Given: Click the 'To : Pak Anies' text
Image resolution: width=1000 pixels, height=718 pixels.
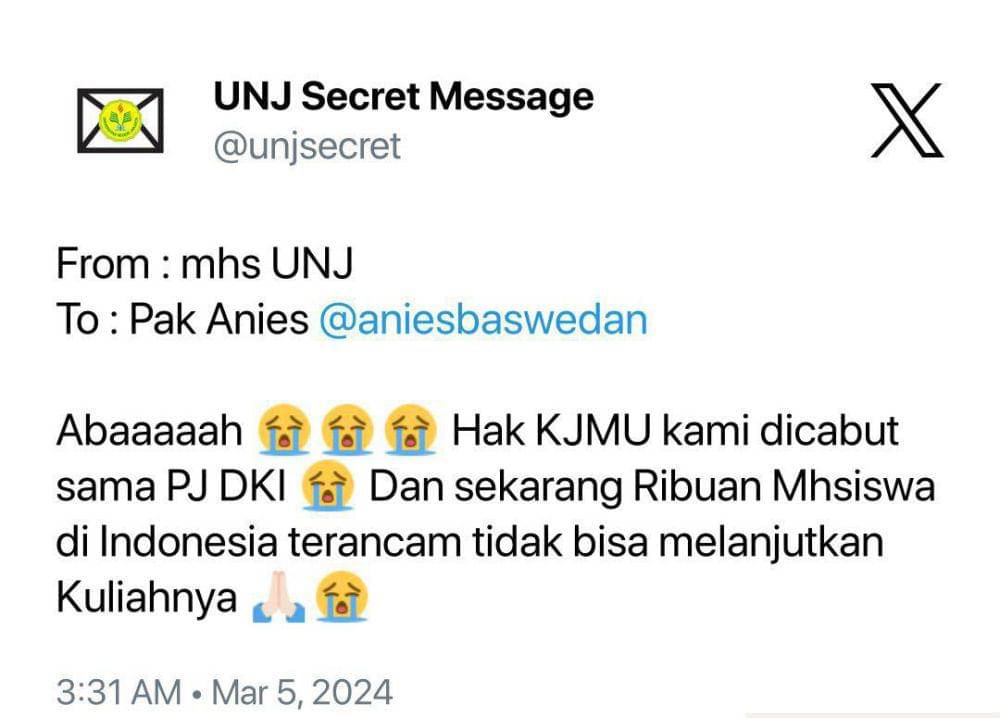Looking at the screenshot, I should click(x=182, y=319).
